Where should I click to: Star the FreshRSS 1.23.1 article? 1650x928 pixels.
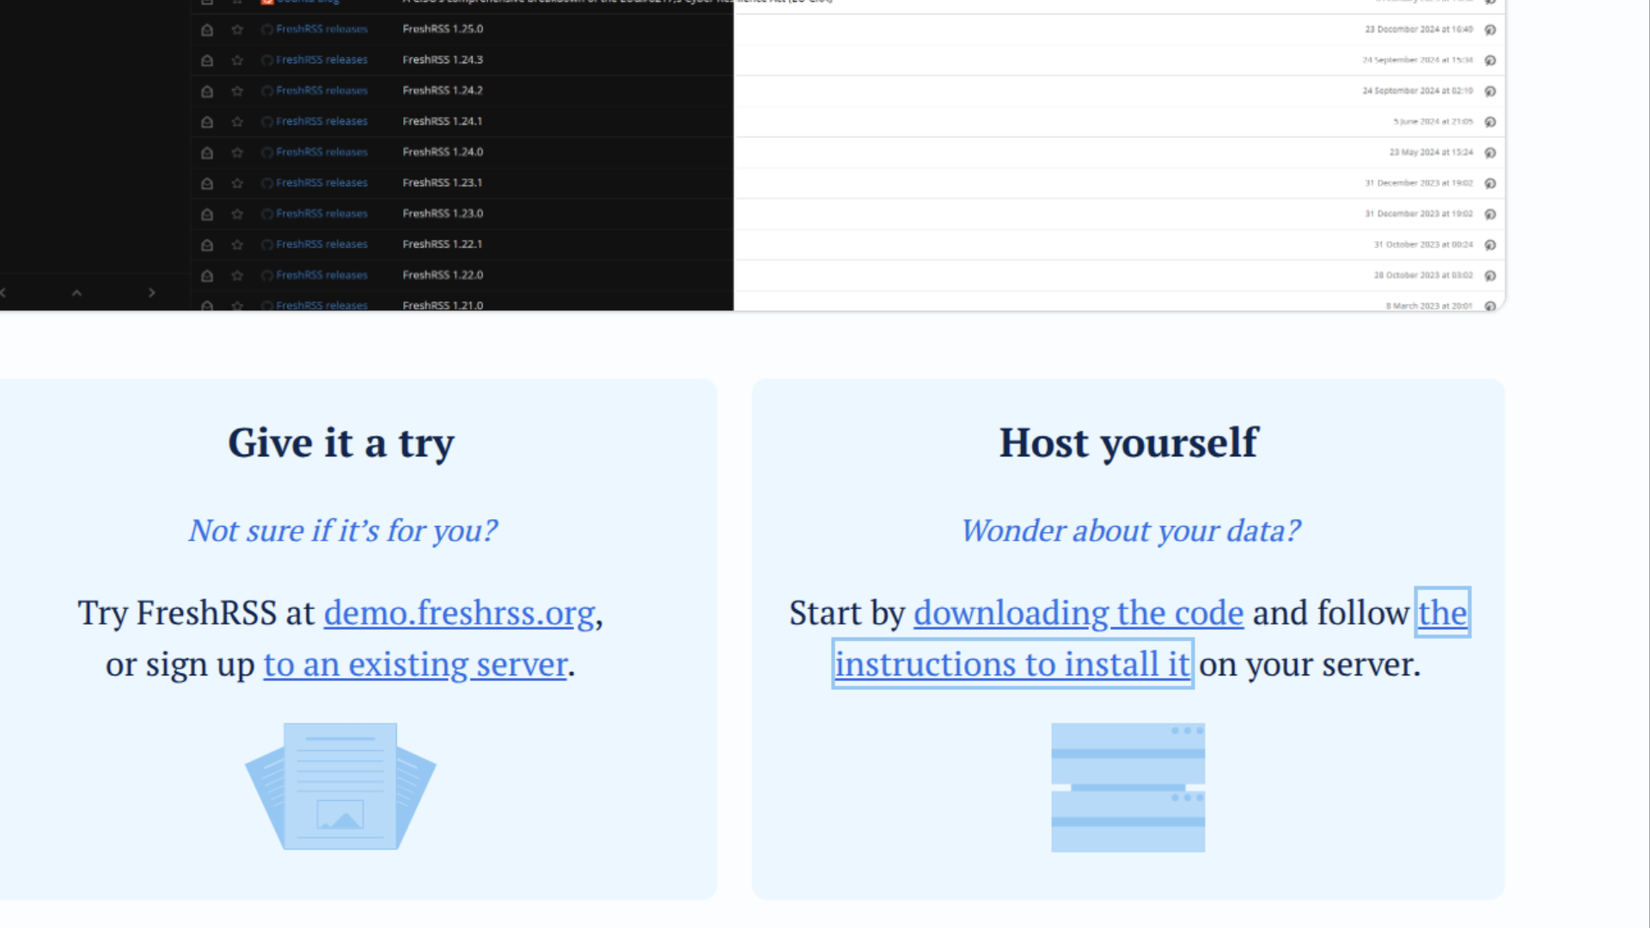pyautogui.click(x=237, y=183)
